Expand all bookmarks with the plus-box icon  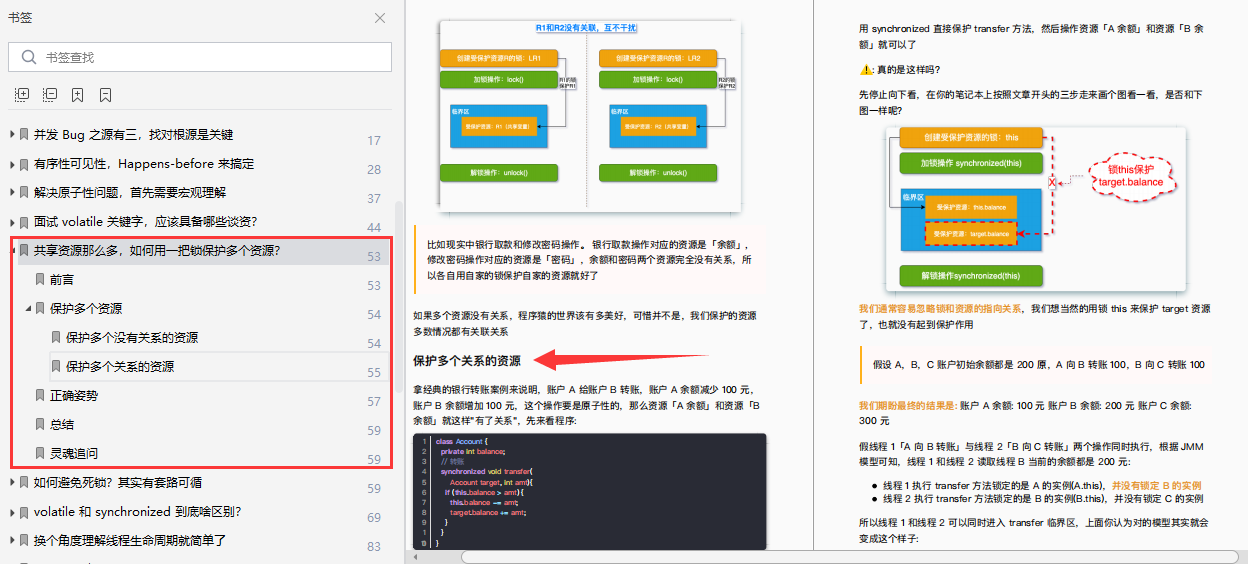point(22,95)
